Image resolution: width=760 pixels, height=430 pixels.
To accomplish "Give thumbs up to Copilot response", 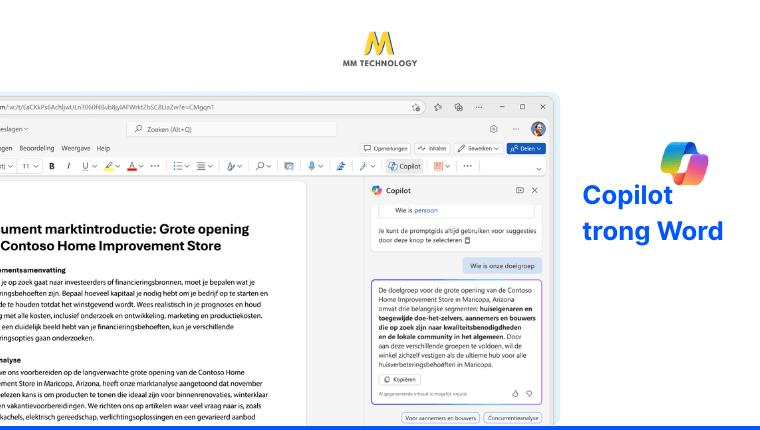I will (515, 394).
